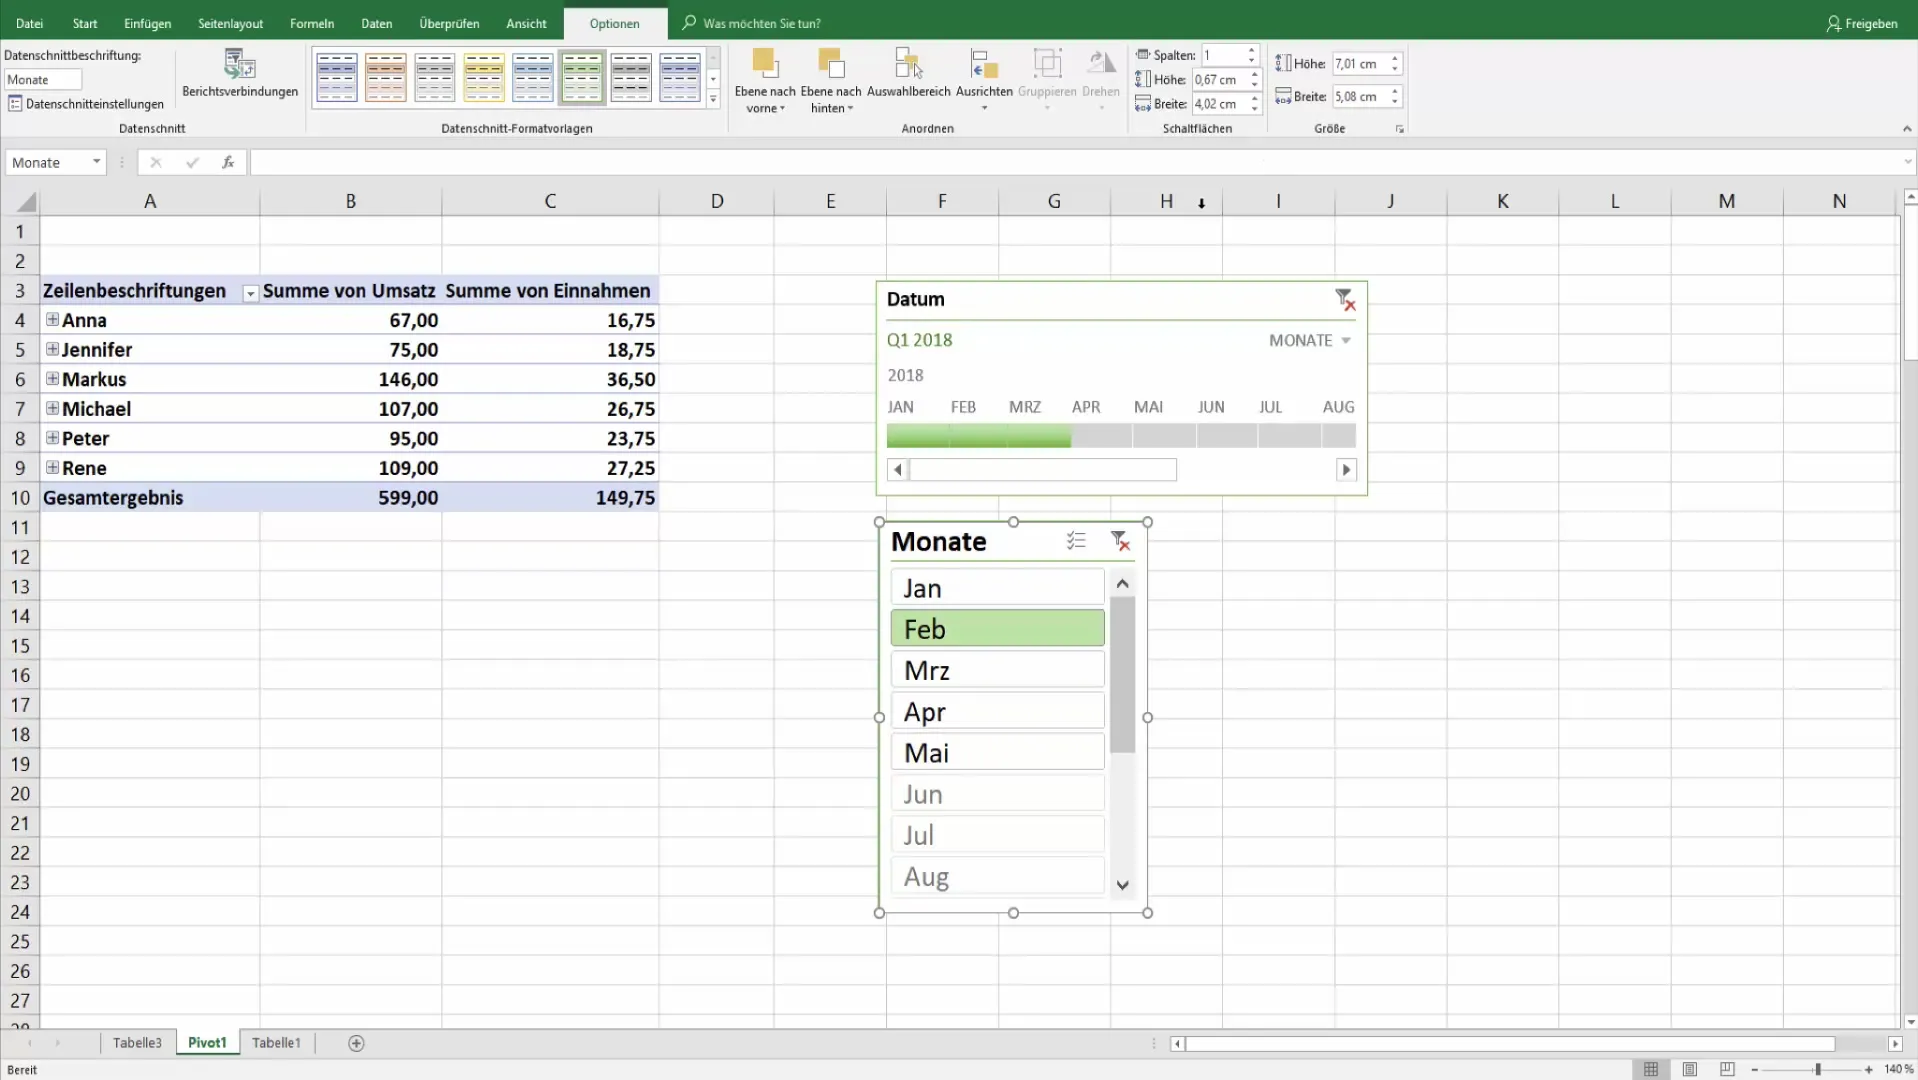Open the Datei tab

30,23
